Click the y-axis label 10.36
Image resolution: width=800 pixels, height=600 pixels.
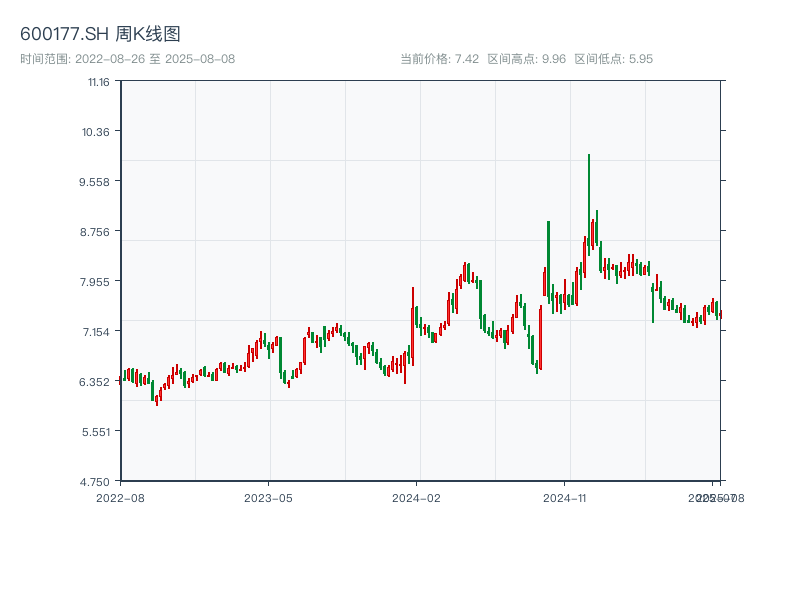point(96,132)
